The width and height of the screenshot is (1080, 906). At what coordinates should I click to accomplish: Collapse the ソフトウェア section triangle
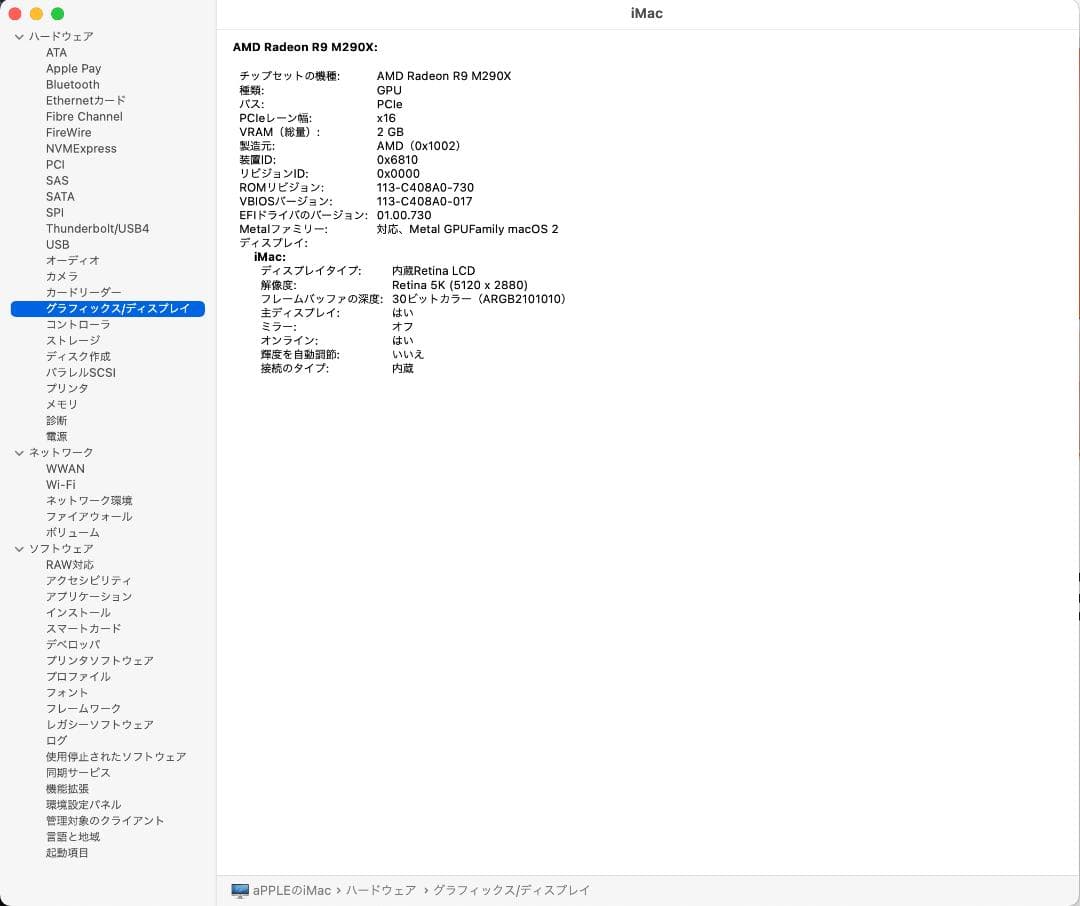coord(18,548)
